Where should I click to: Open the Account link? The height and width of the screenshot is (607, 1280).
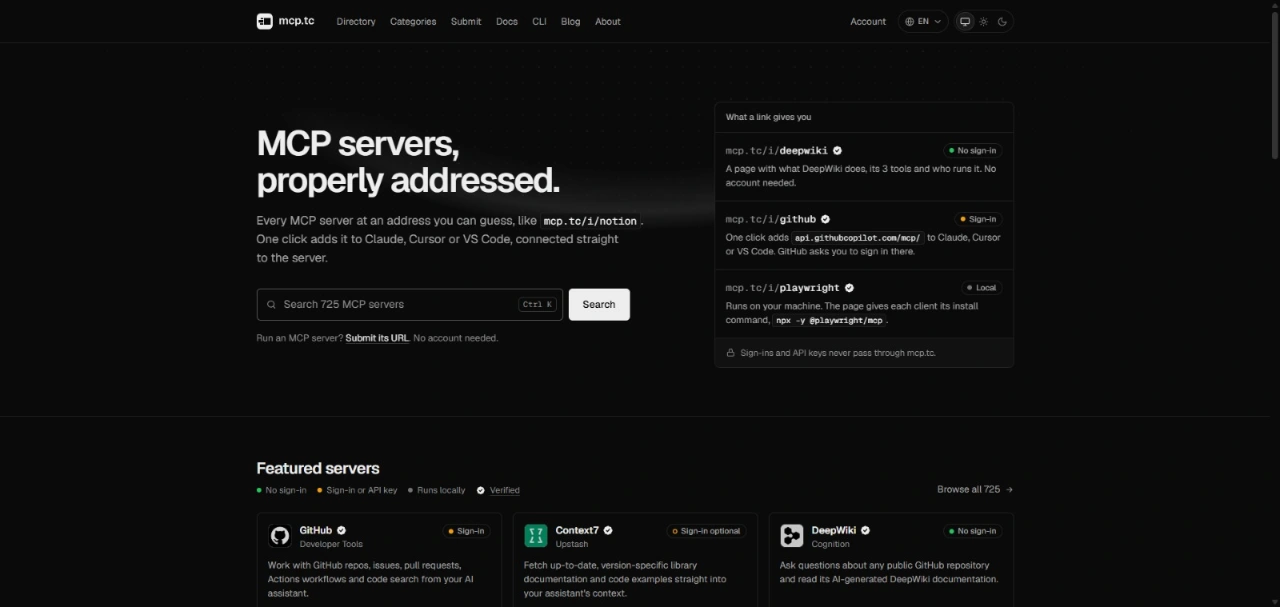[868, 21]
